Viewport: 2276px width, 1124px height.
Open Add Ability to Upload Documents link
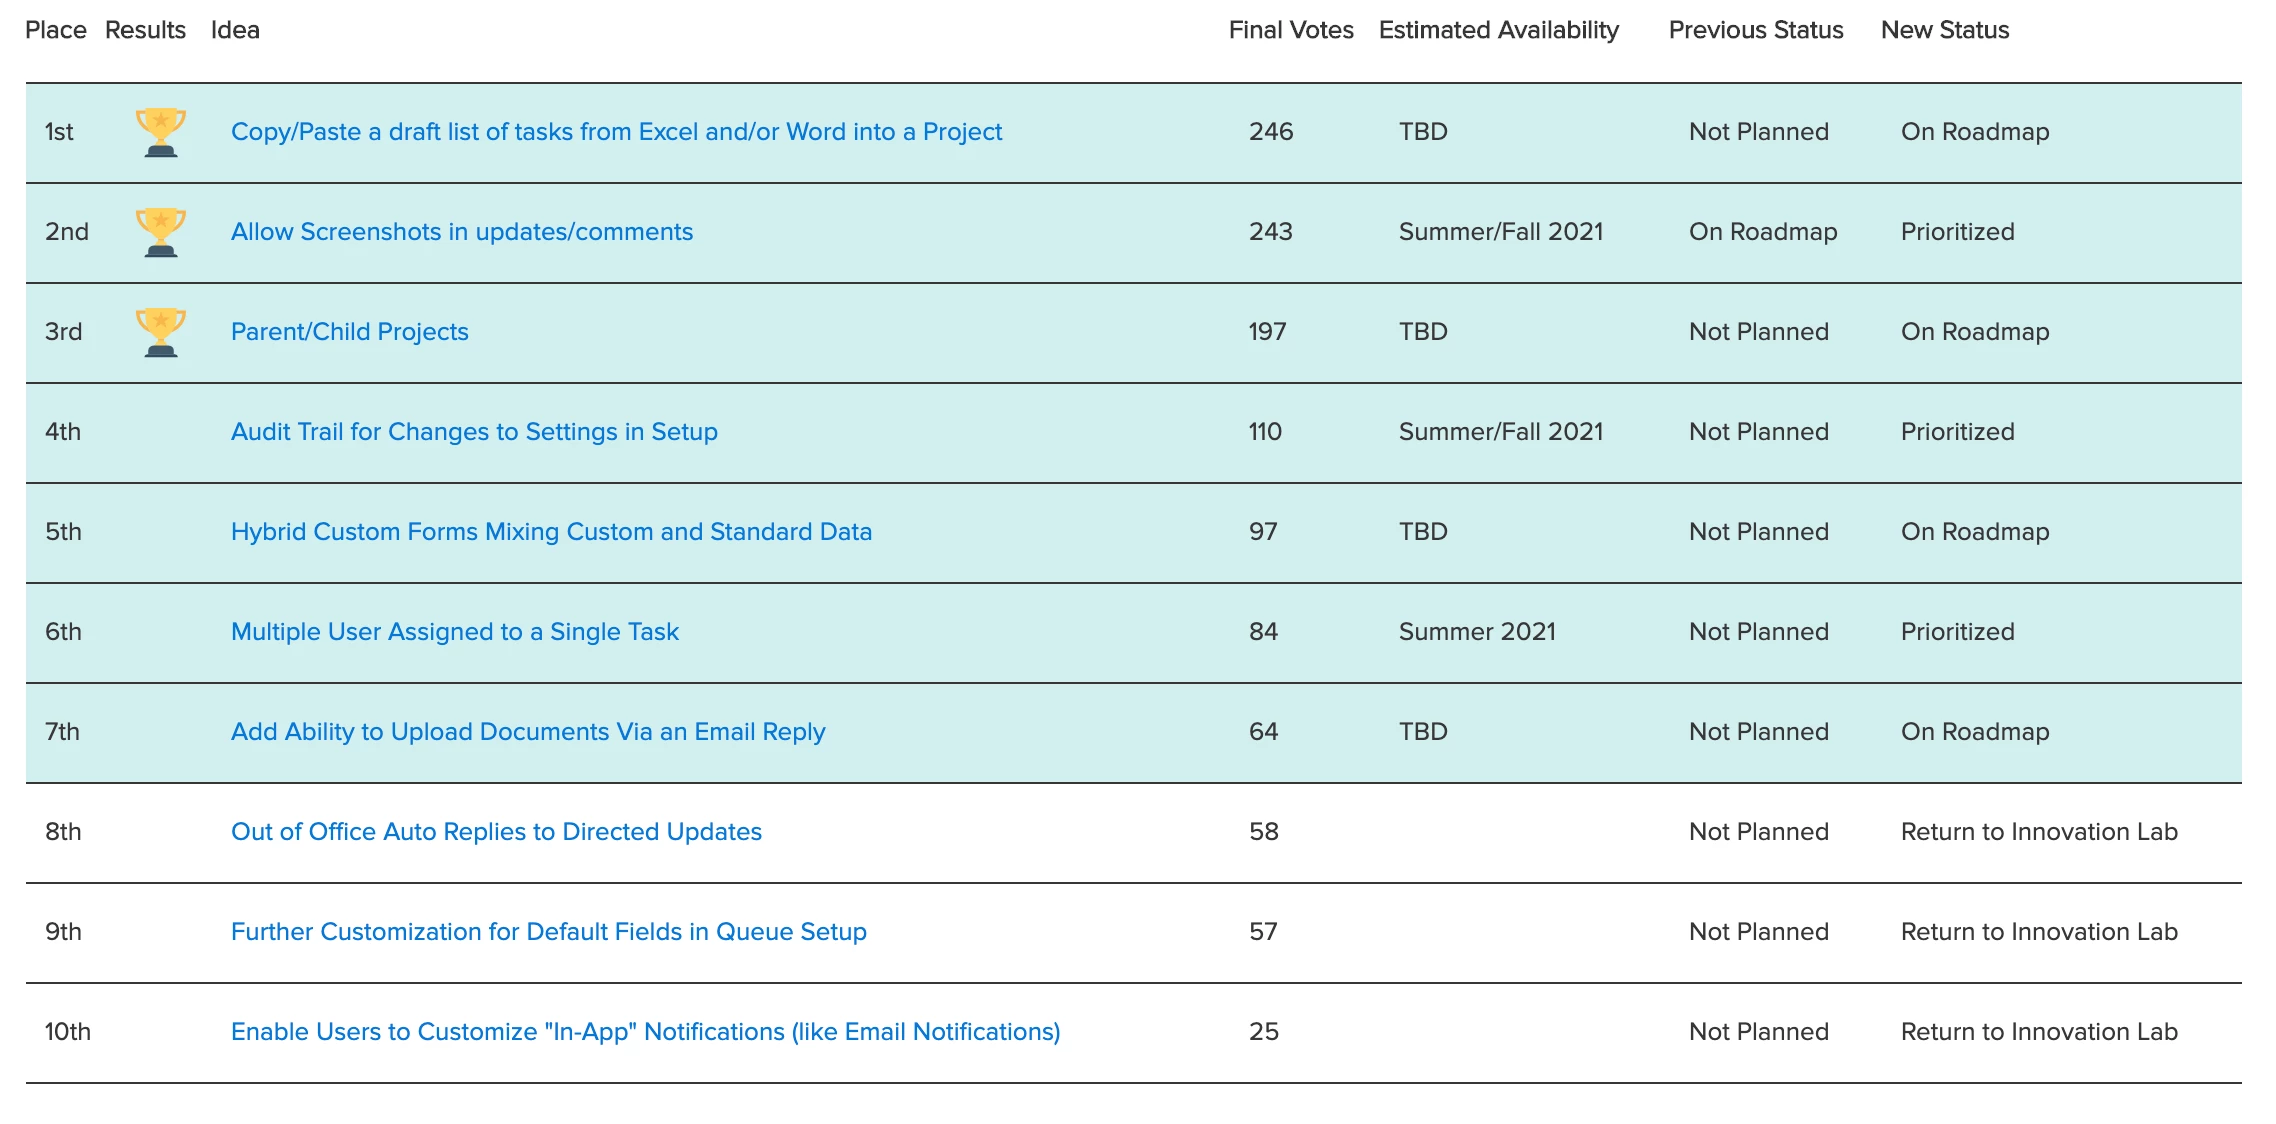(x=528, y=732)
